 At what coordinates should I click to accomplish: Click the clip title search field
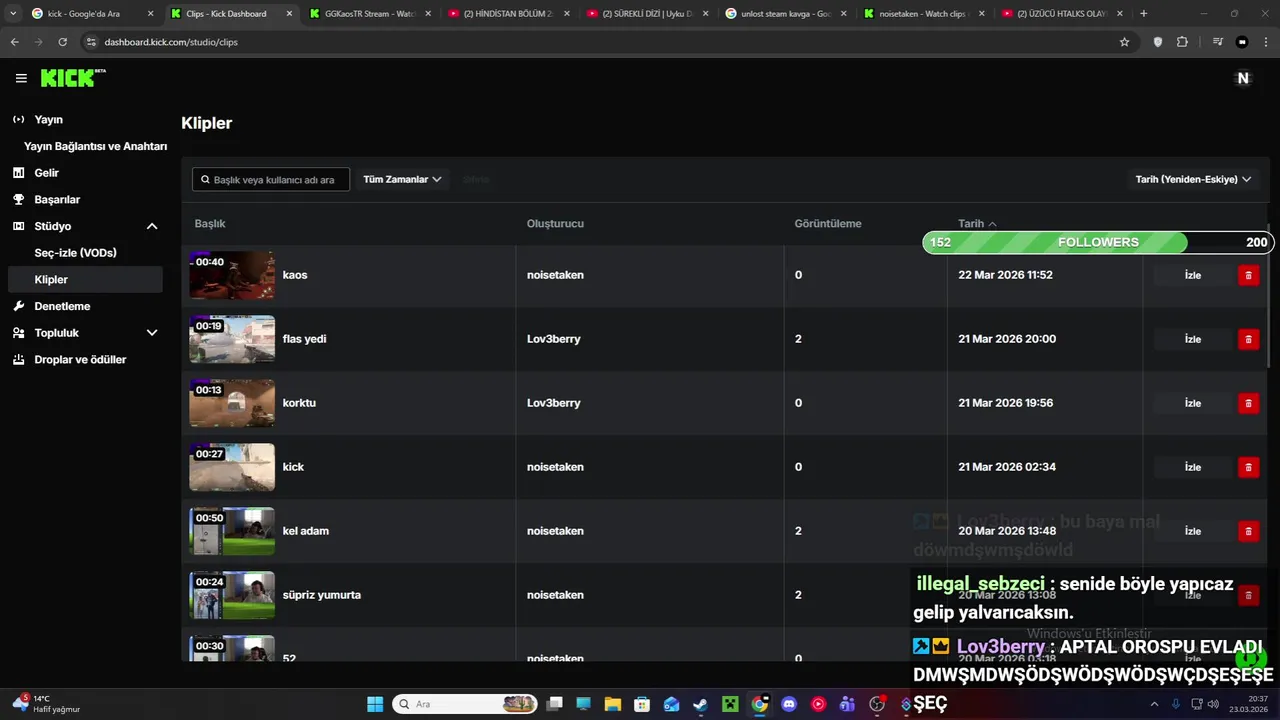tap(271, 179)
